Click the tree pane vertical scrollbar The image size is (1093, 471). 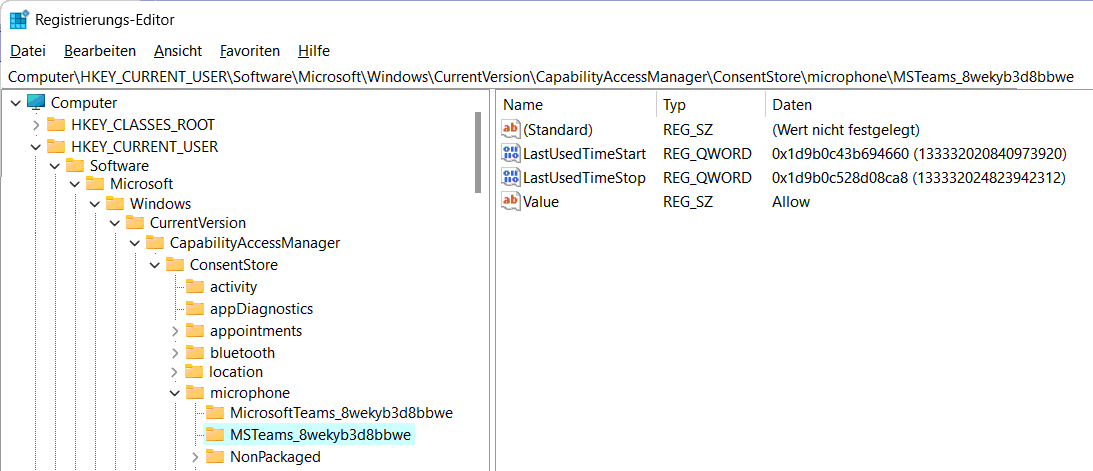coord(478,152)
